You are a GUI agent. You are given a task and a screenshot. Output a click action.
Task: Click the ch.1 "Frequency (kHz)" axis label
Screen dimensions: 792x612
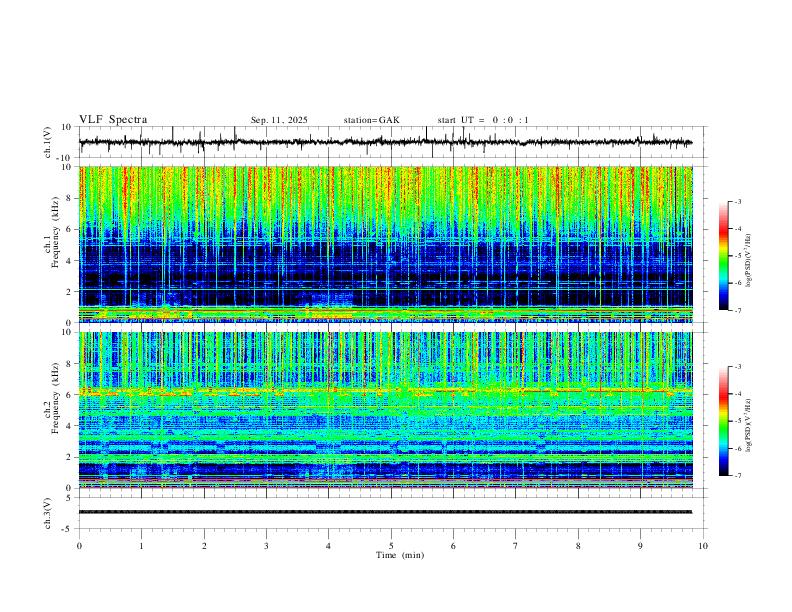[55, 233]
